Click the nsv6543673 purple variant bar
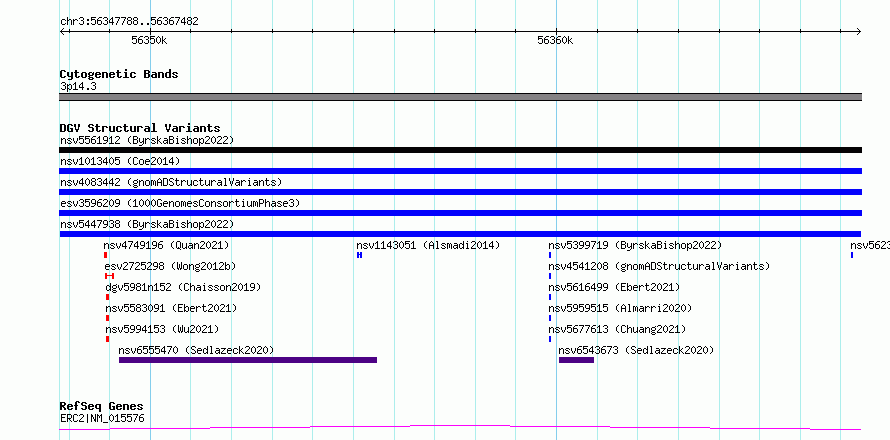Image resolution: width=890 pixels, height=440 pixels. 576,360
